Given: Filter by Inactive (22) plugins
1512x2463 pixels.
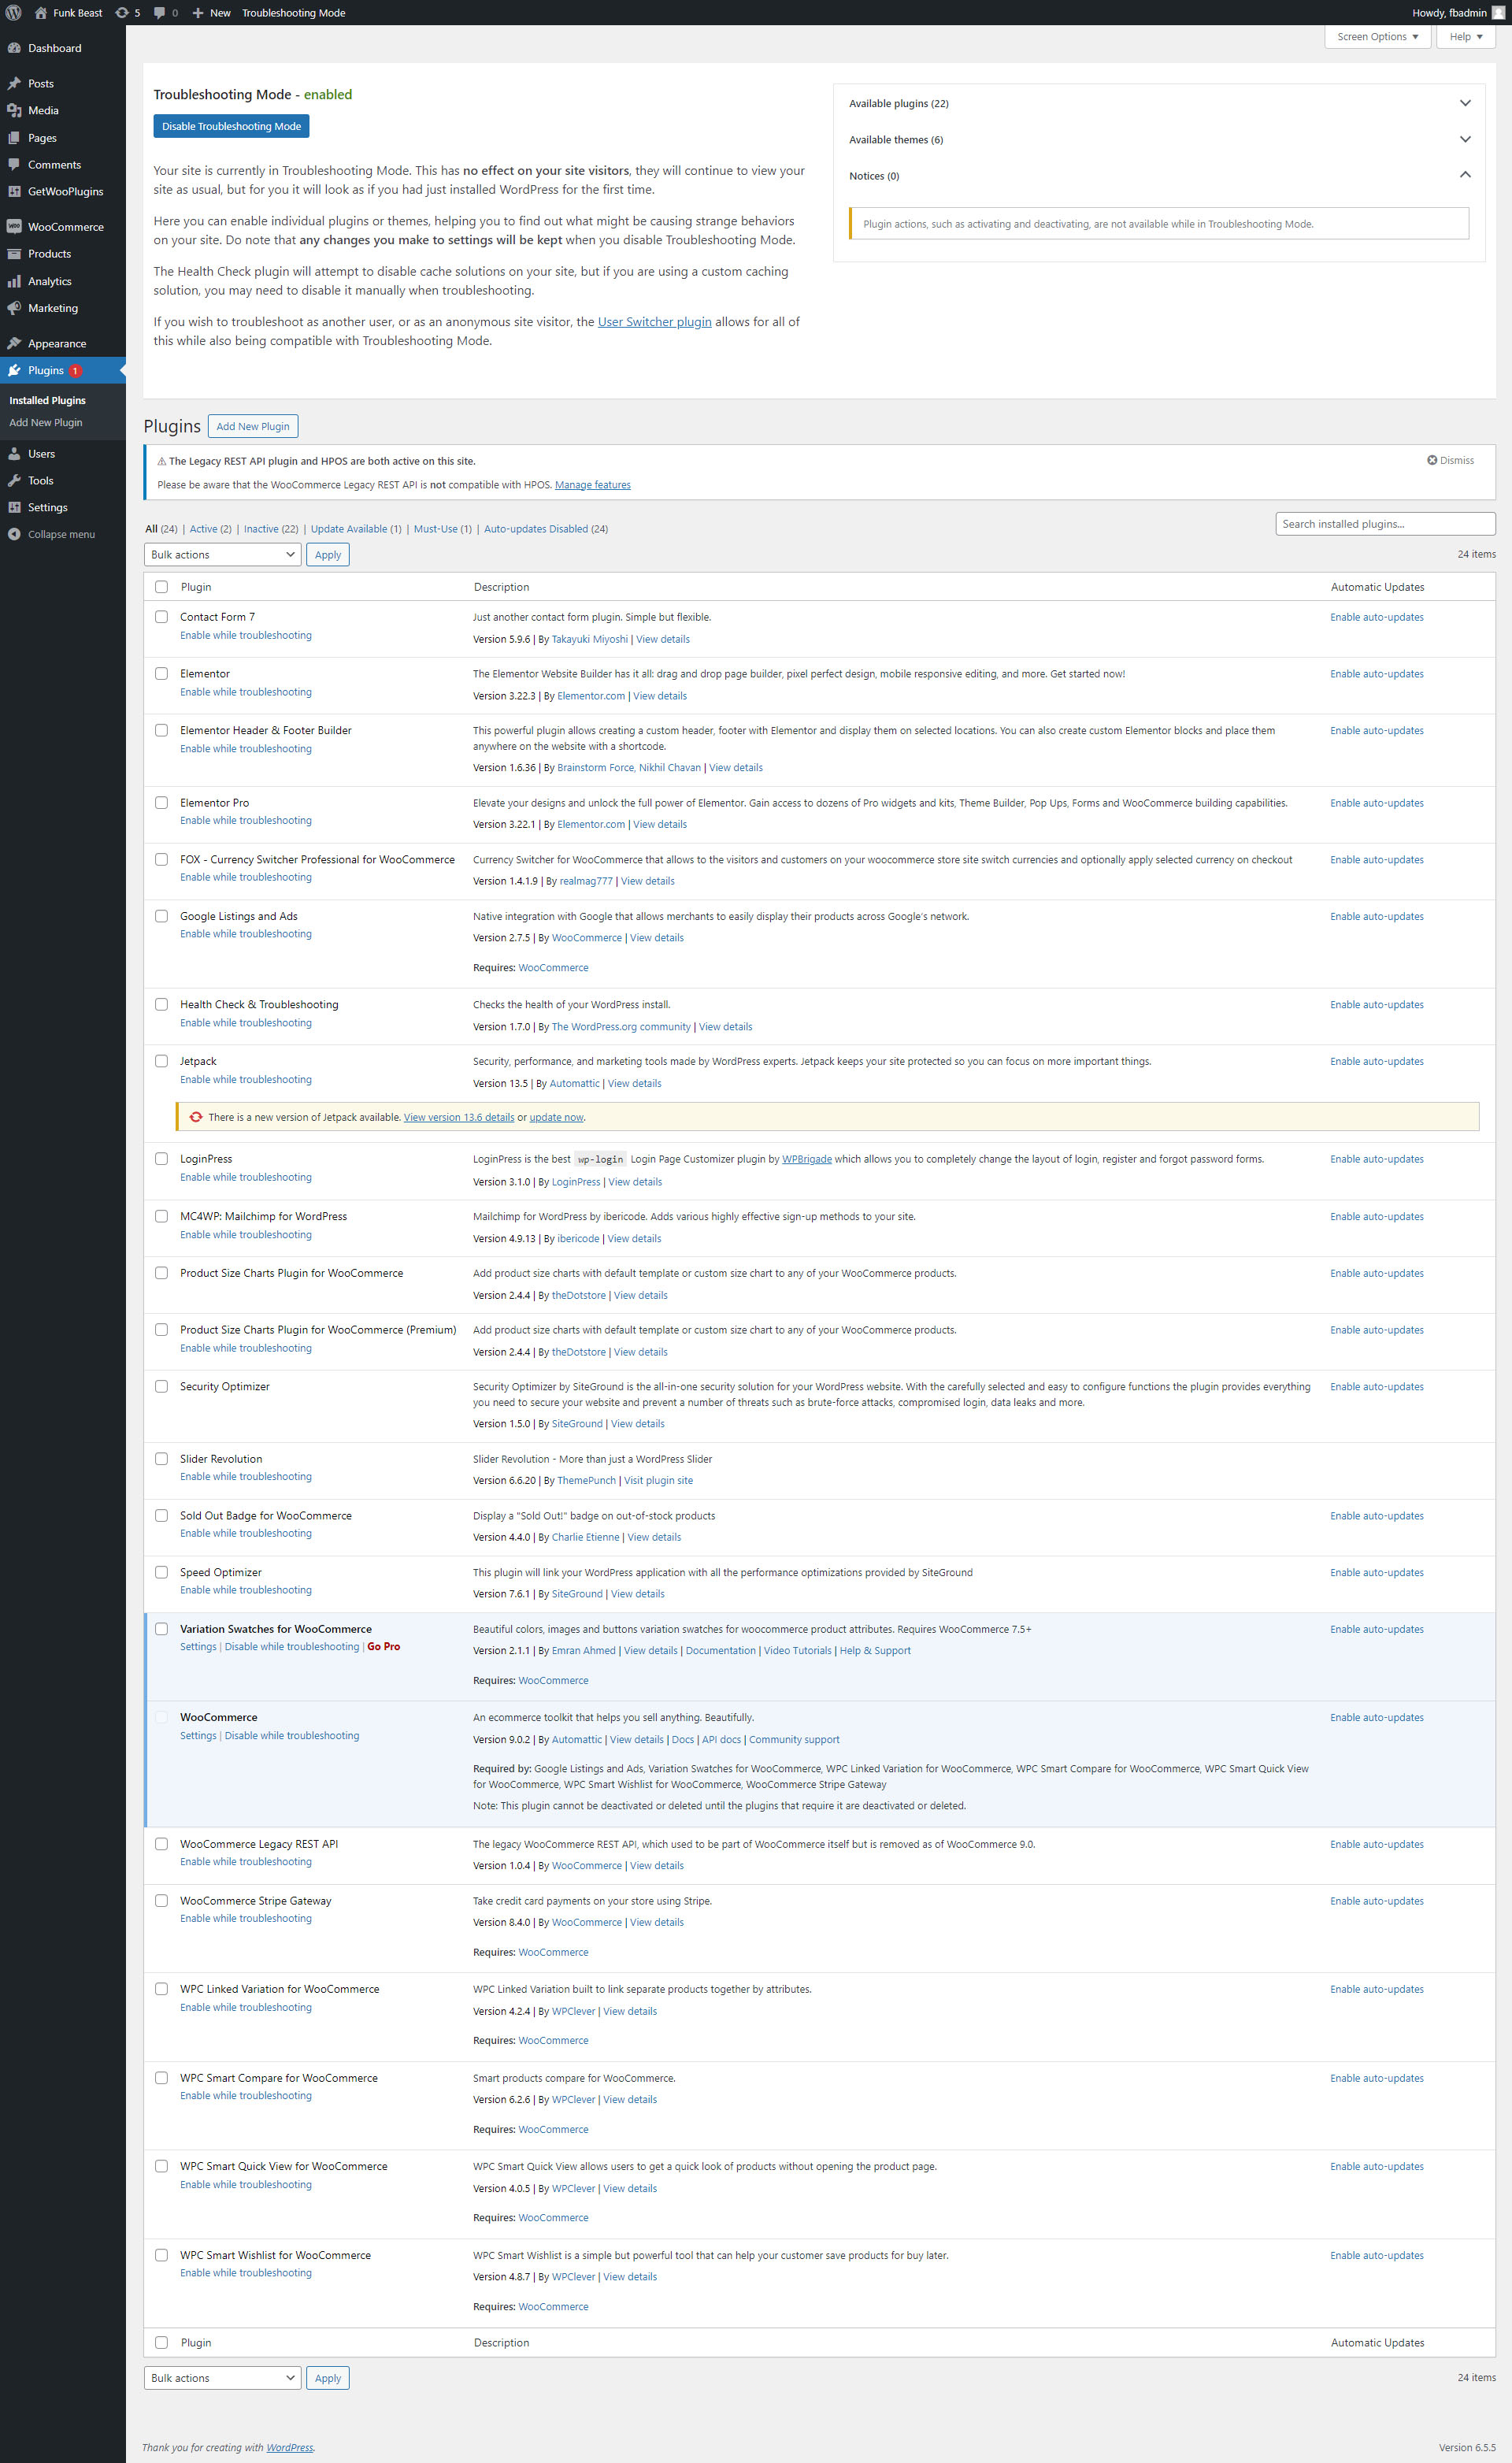Looking at the screenshot, I should (271, 529).
